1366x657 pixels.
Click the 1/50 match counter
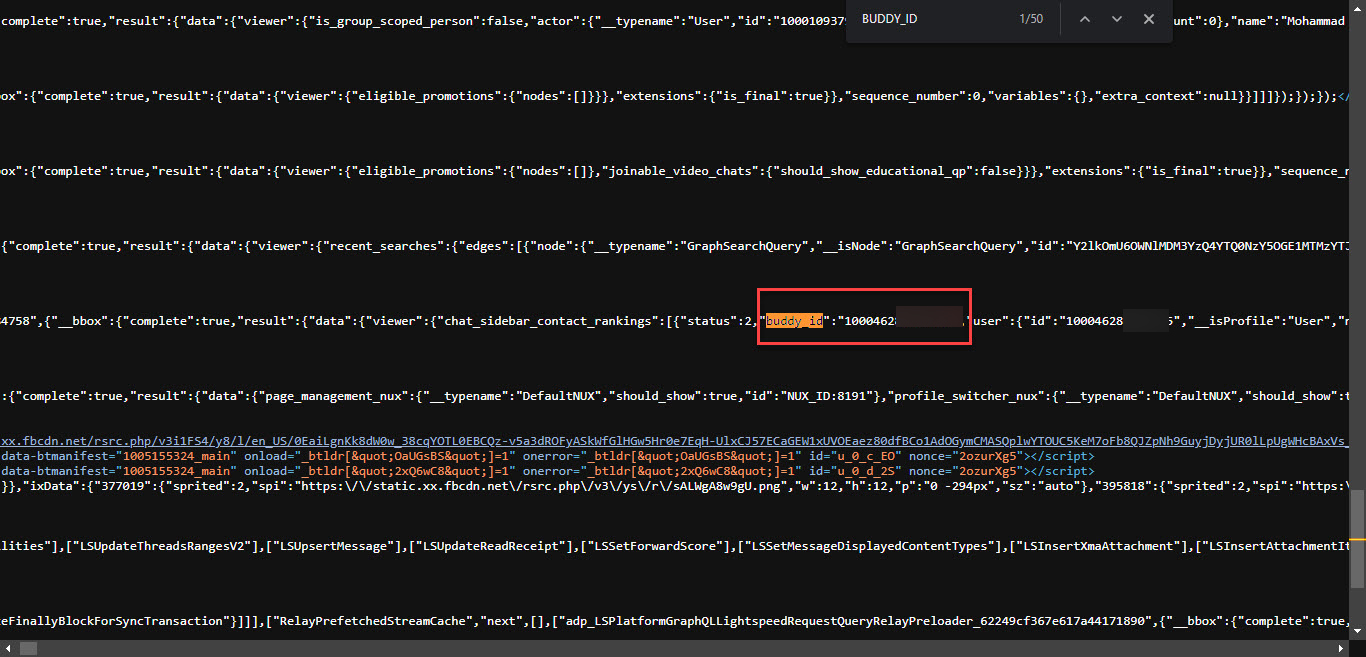click(1031, 20)
